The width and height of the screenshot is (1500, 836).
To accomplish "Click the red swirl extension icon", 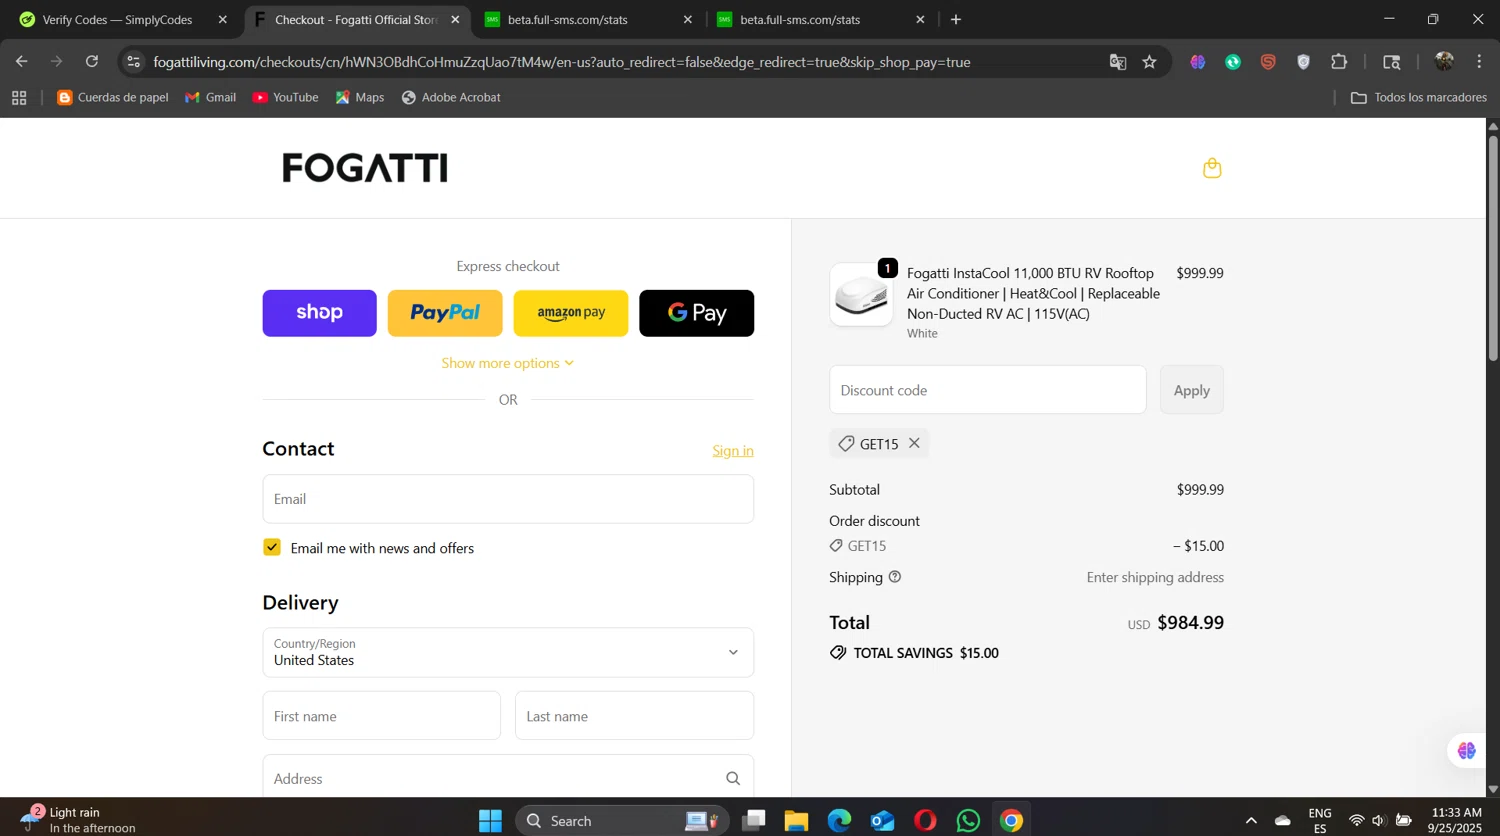I will (x=1268, y=62).
